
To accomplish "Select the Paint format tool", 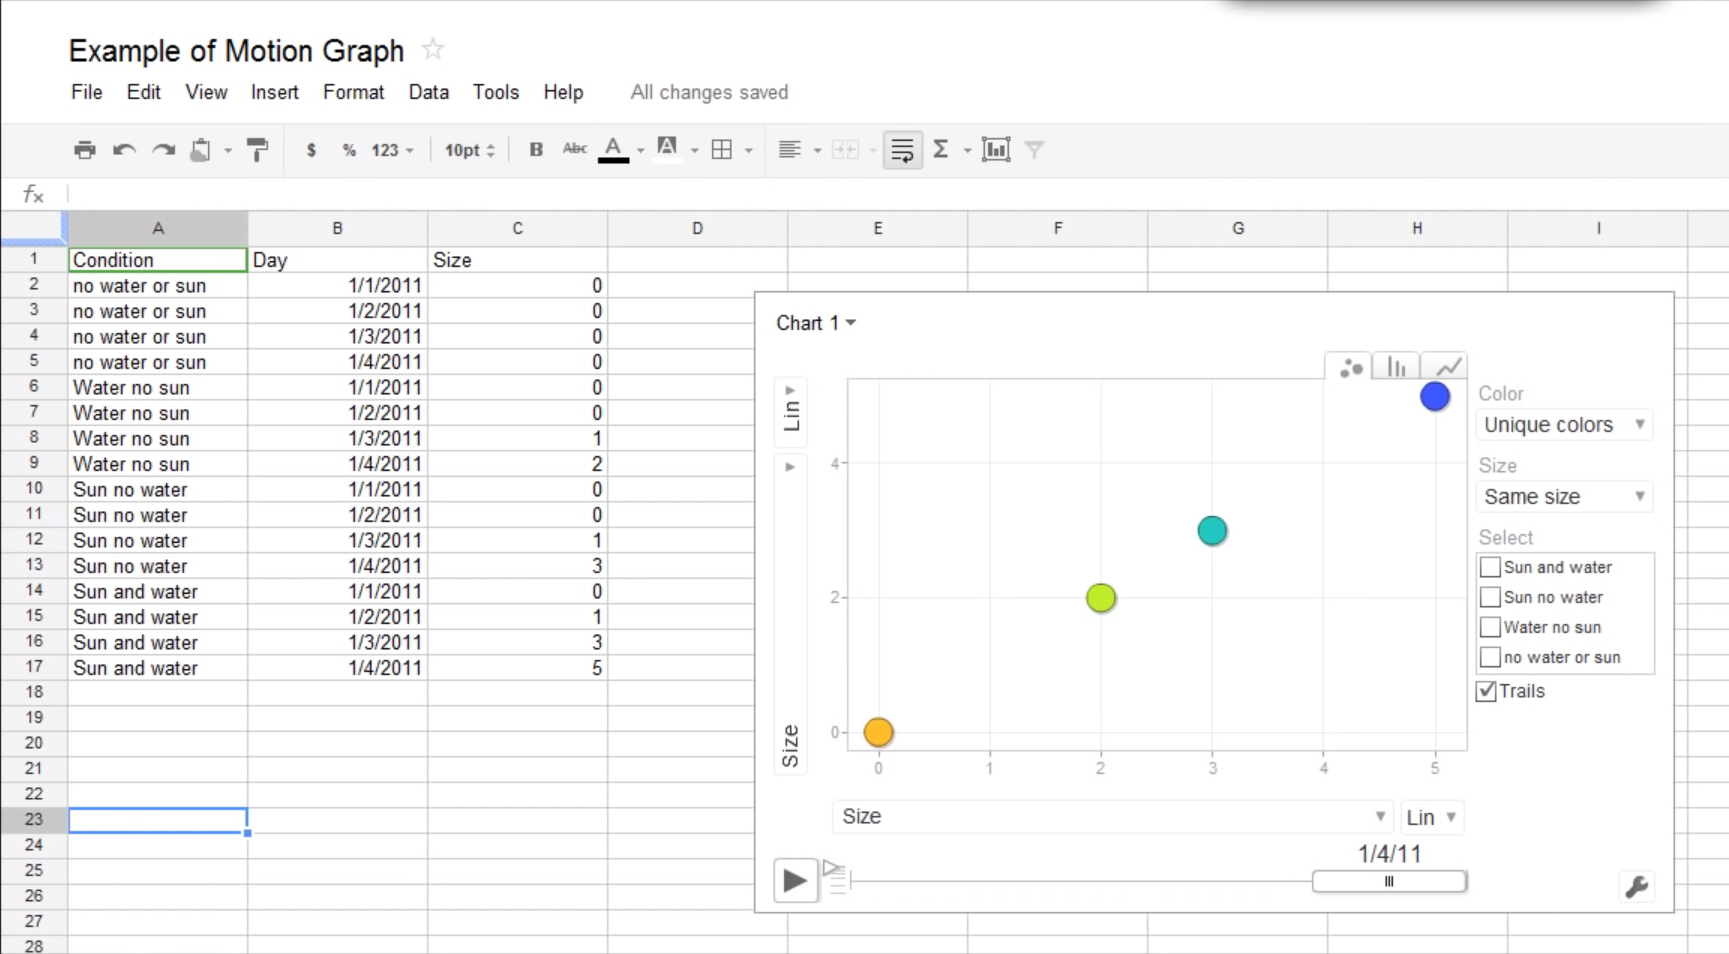I will pos(257,149).
